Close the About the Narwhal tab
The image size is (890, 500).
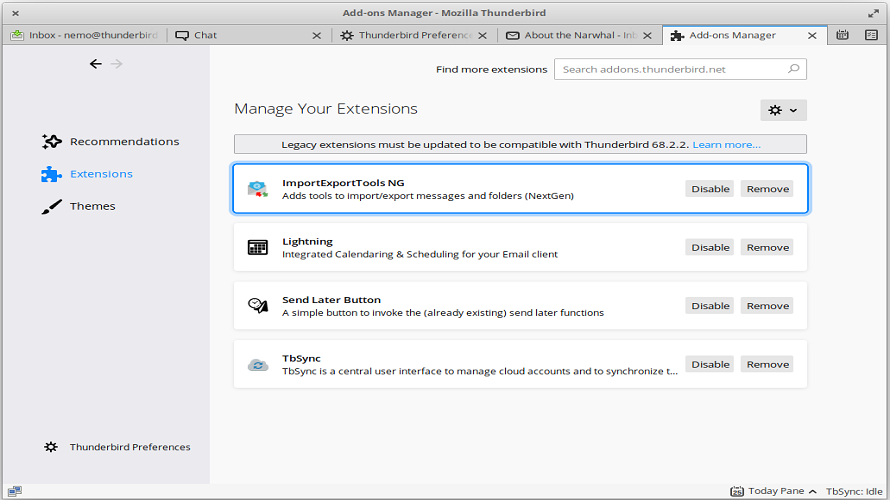coord(647,35)
